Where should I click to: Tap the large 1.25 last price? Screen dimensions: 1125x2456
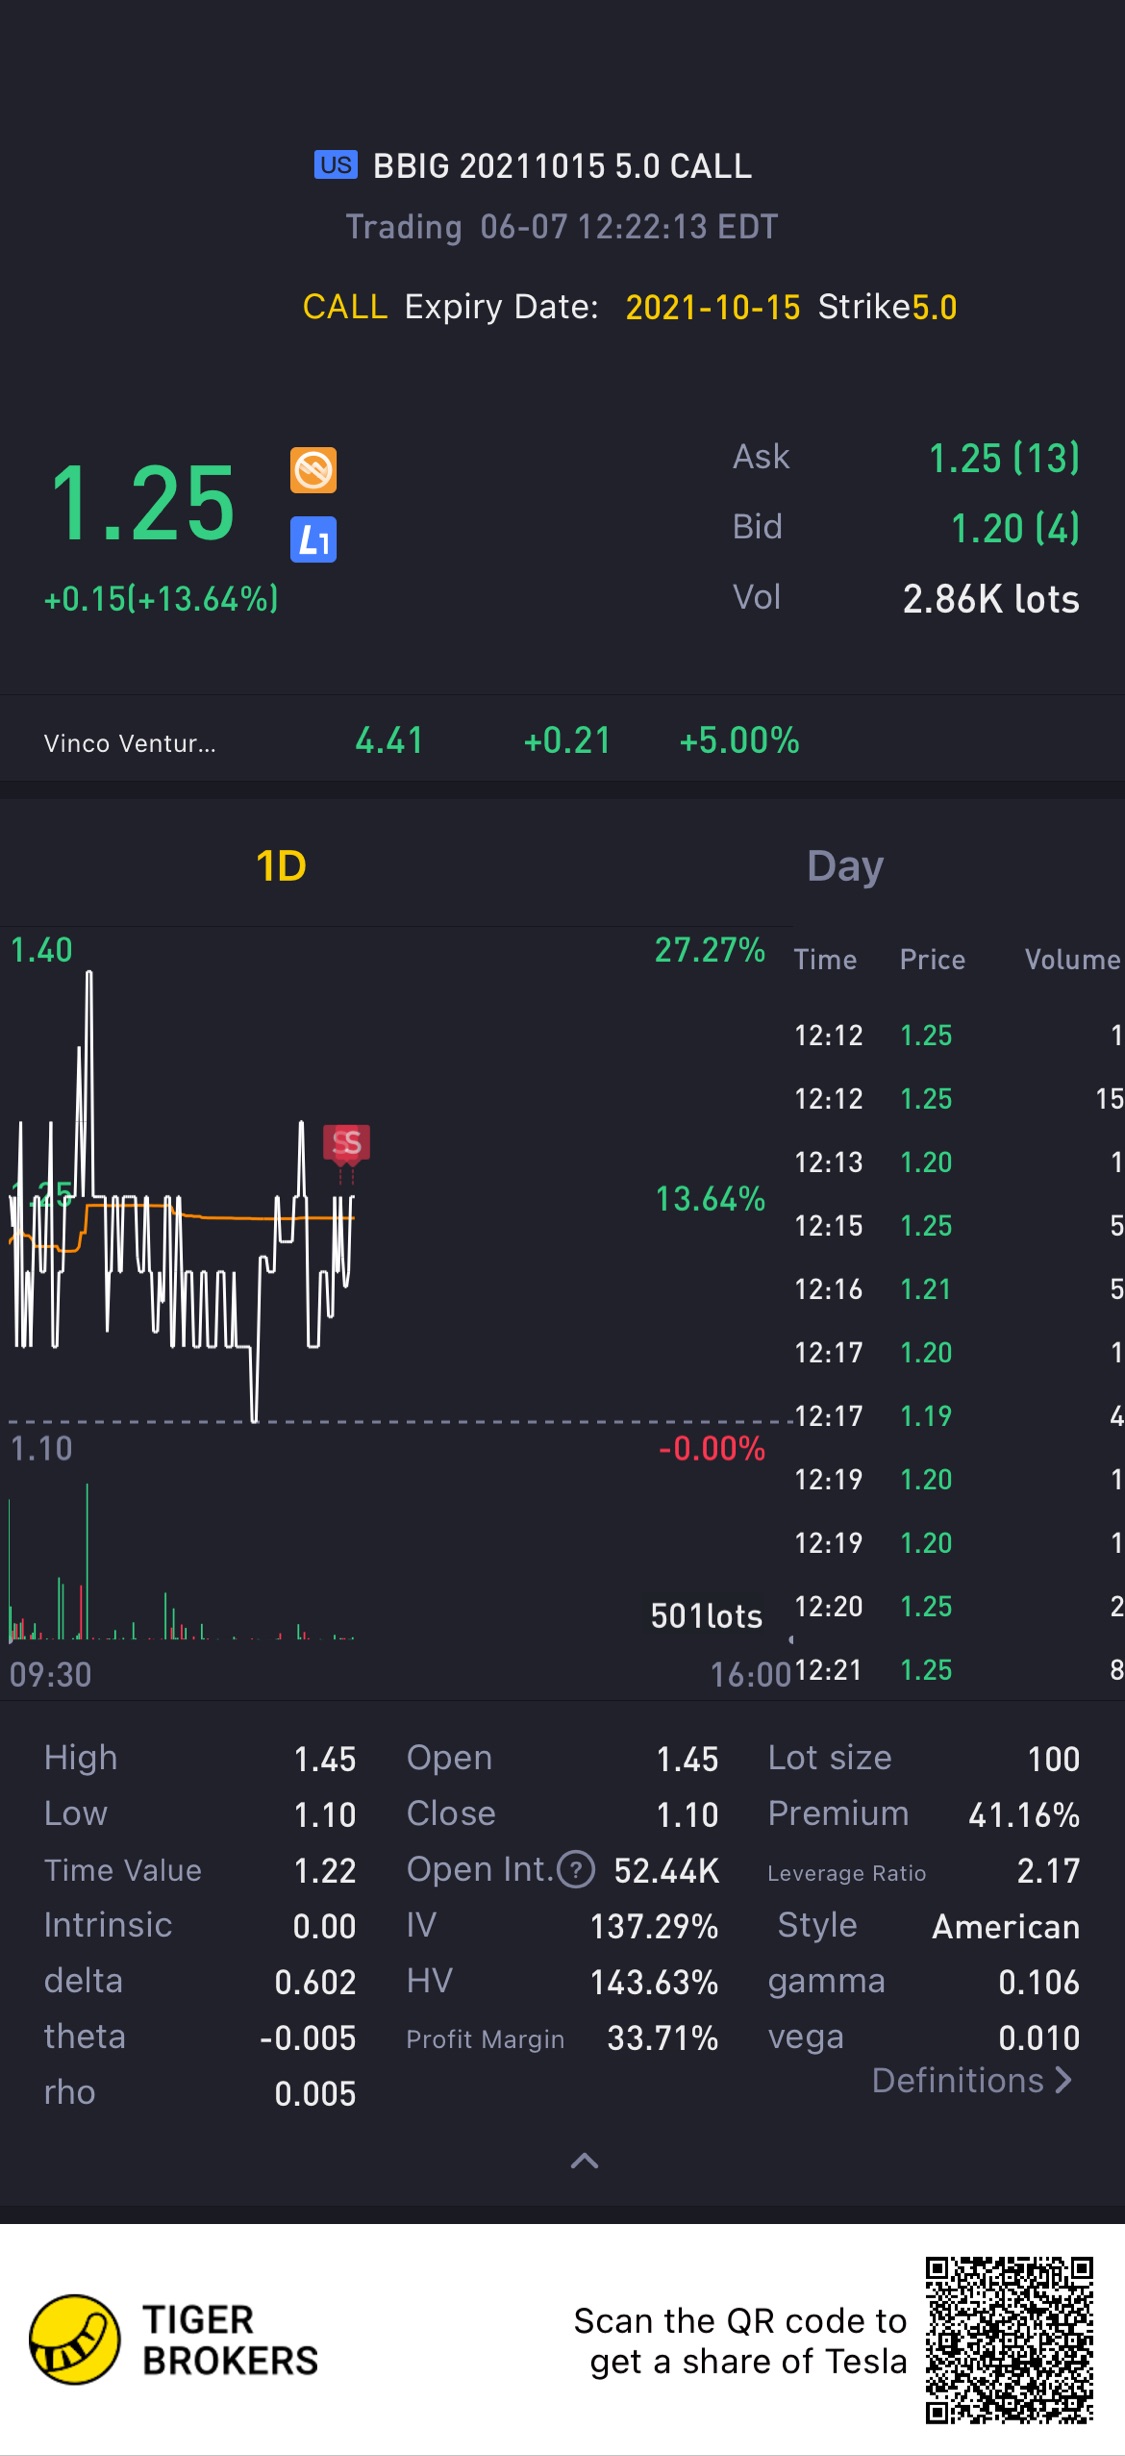coord(143,504)
